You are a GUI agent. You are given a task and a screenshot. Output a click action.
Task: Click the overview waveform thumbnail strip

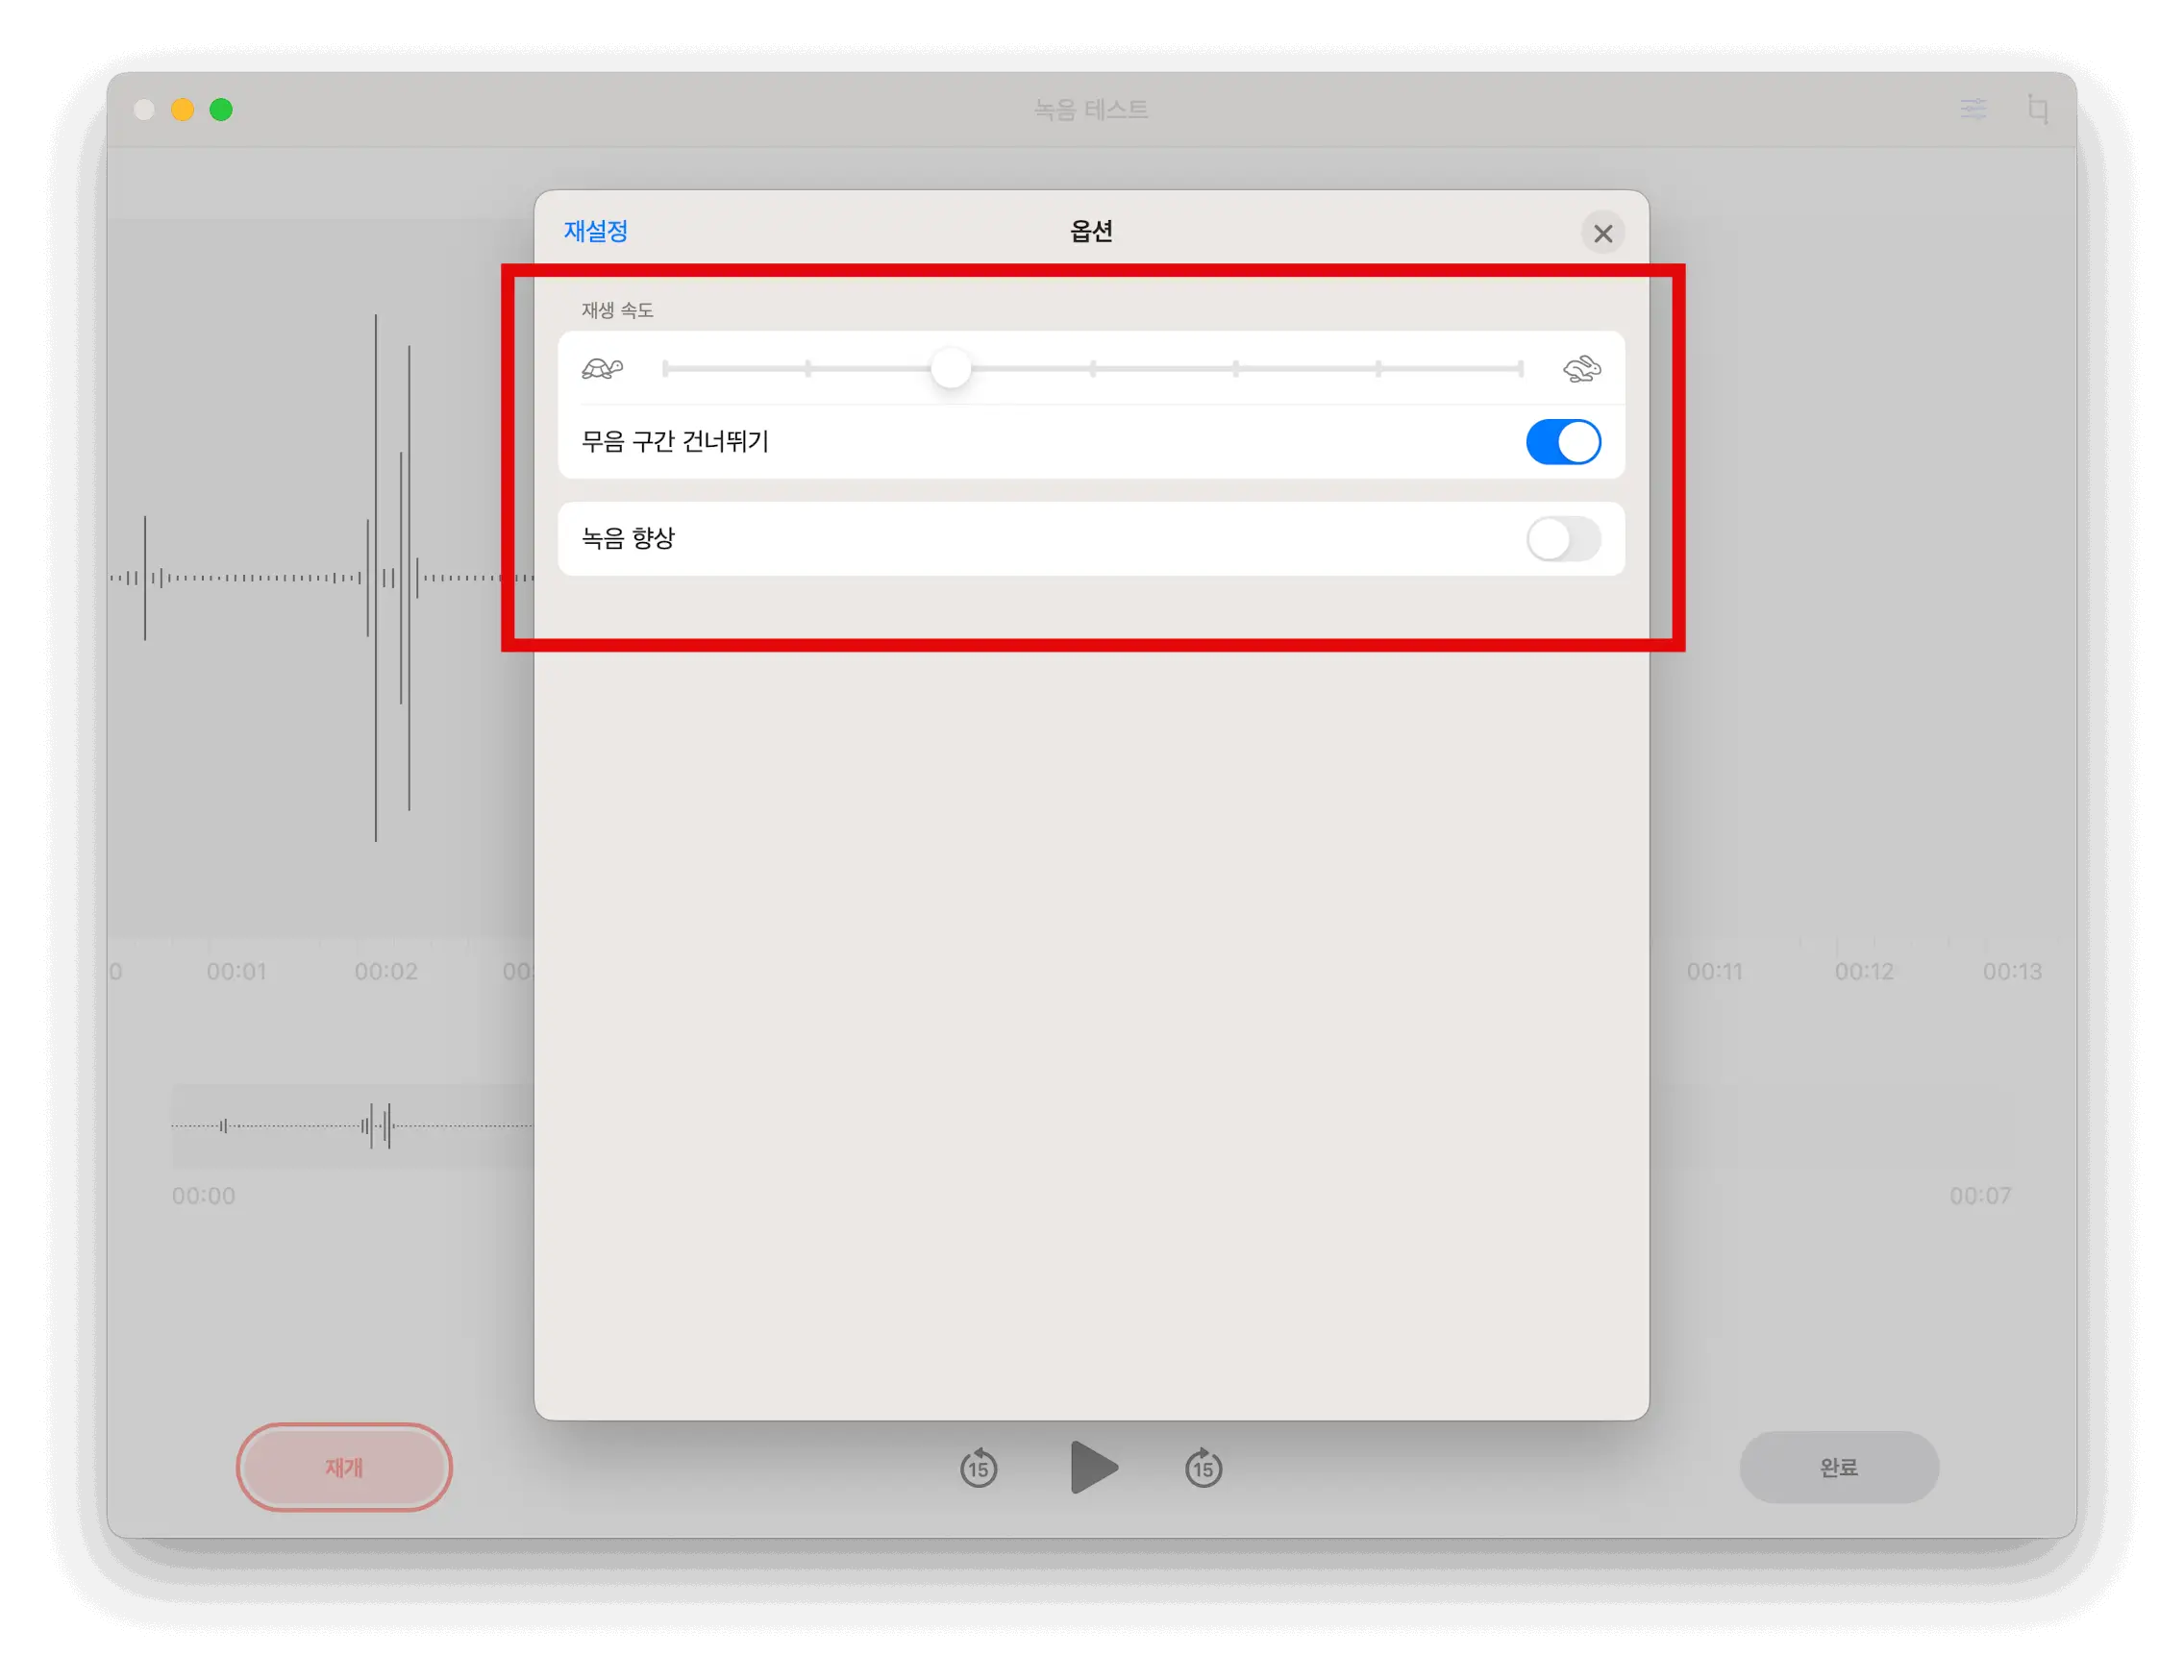pos(350,1126)
